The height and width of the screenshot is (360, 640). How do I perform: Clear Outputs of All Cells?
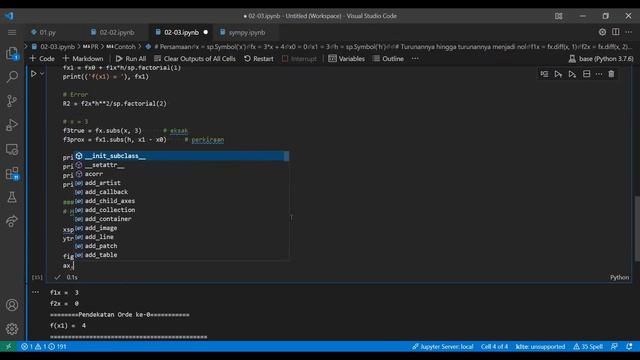195,59
